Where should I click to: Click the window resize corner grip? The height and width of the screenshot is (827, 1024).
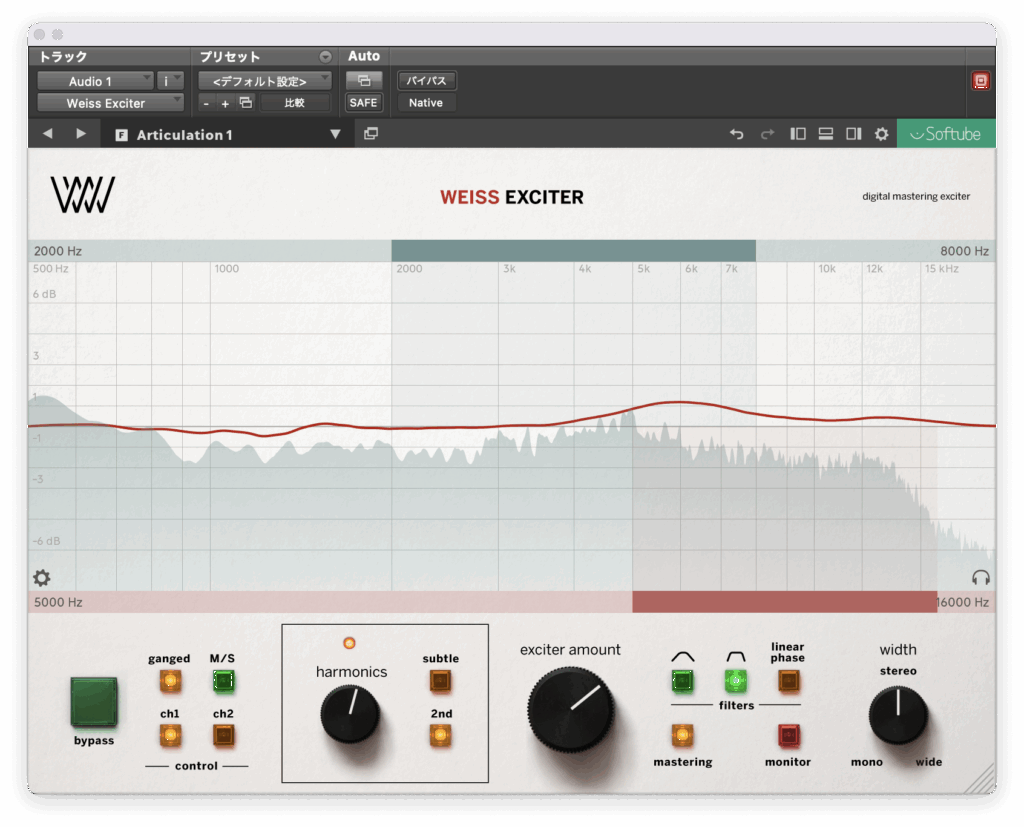point(980,779)
